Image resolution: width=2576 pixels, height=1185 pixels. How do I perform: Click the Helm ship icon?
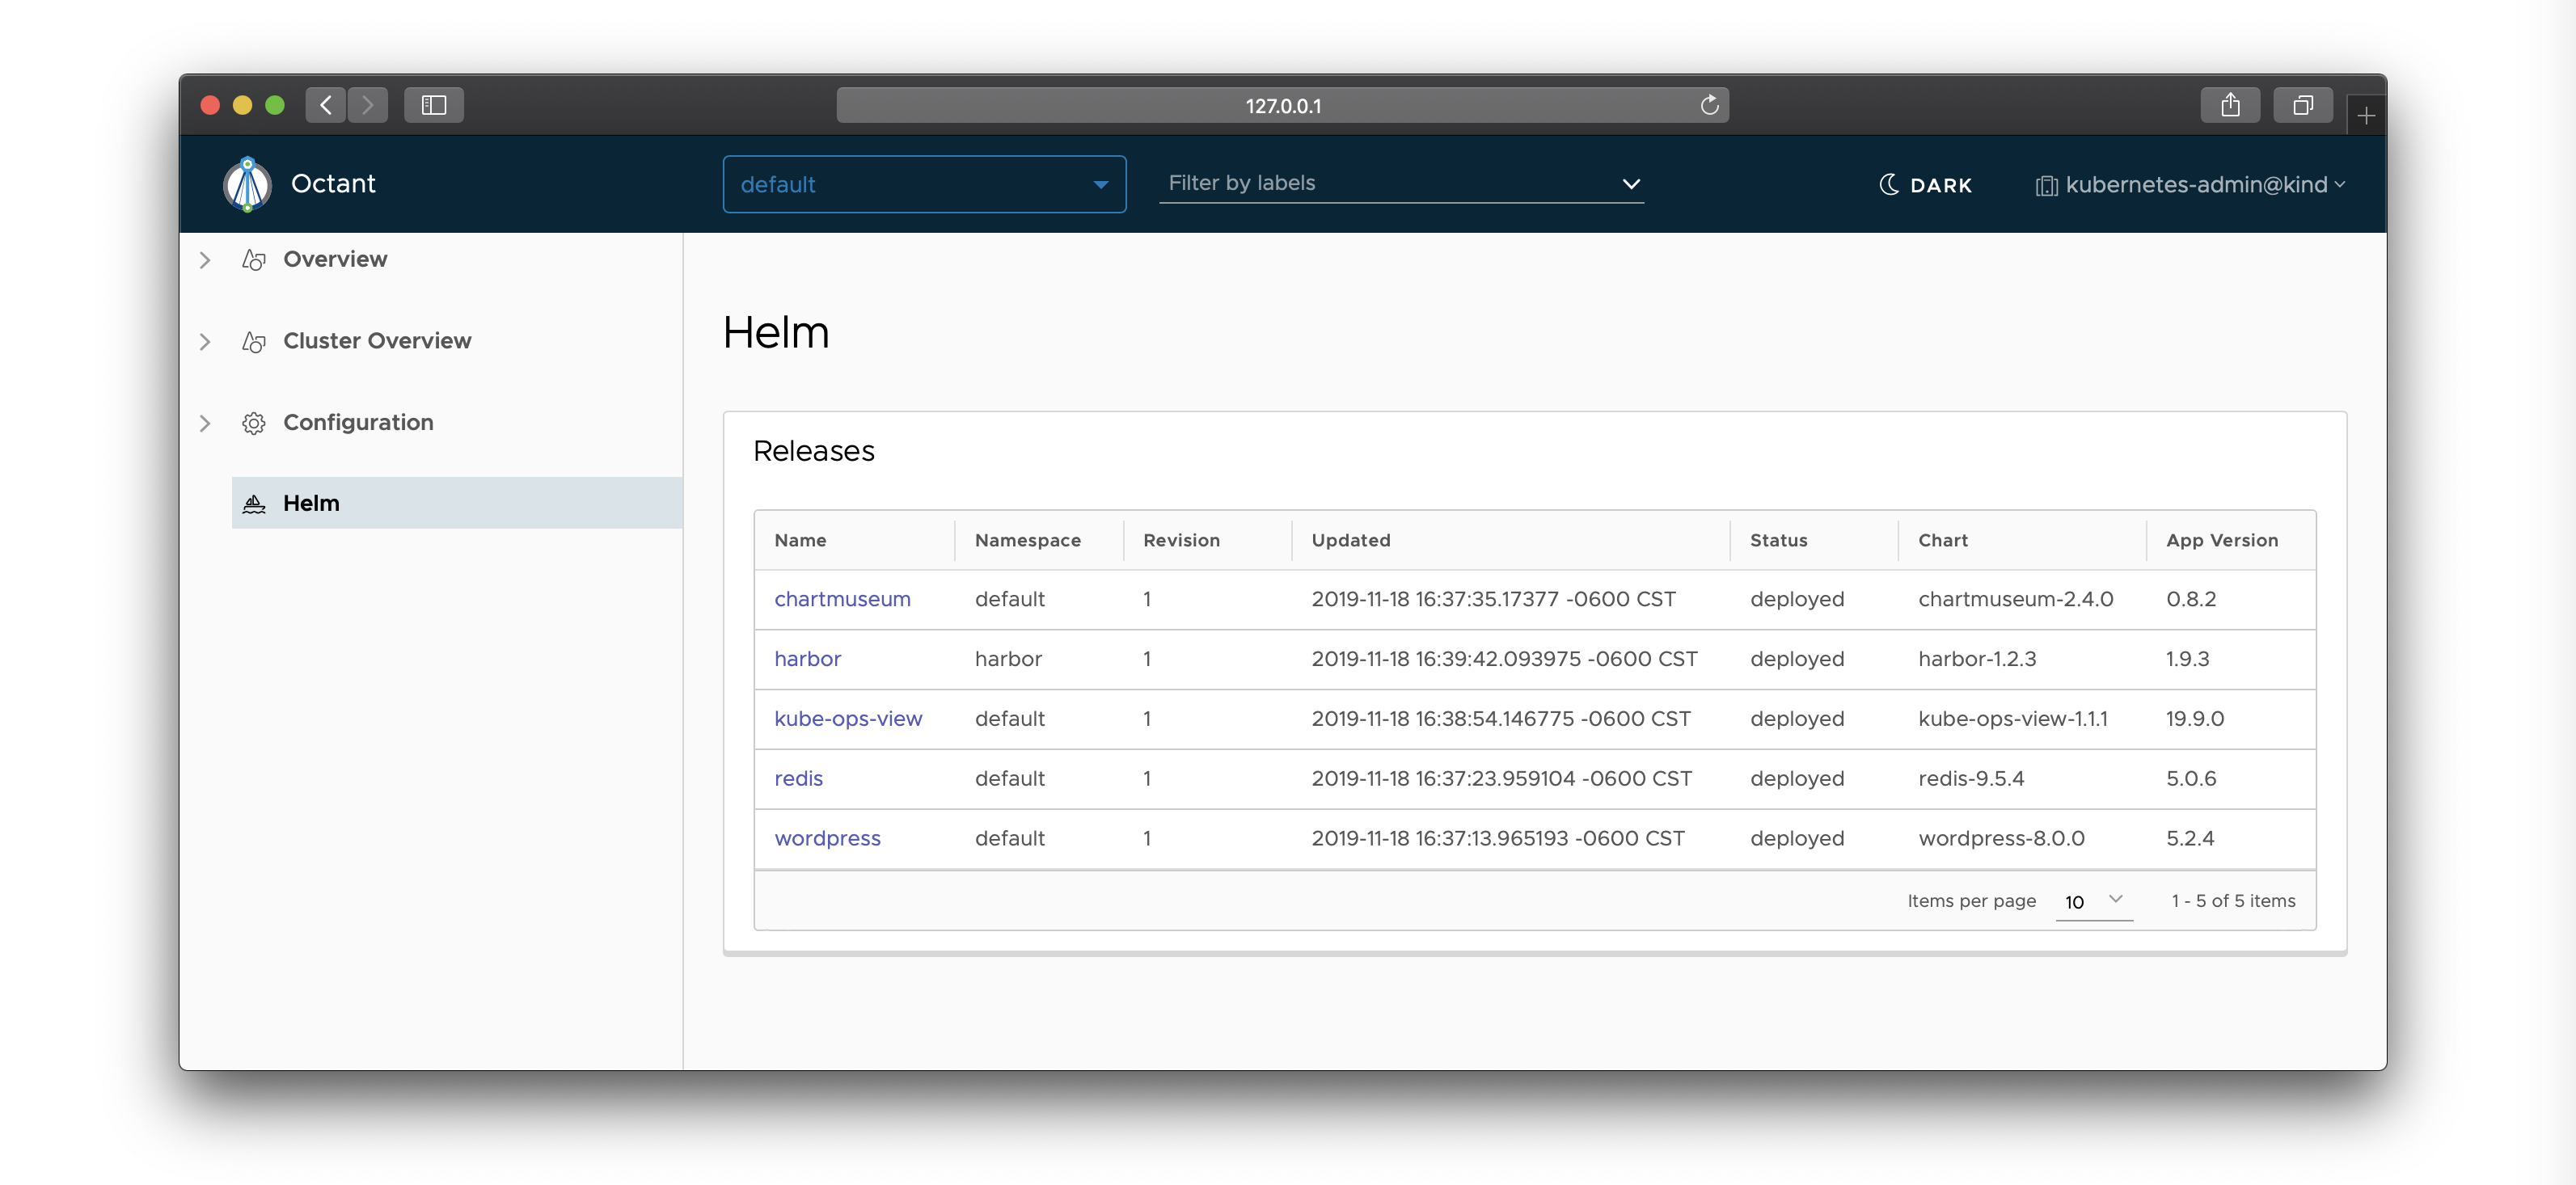pyautogui.click(x=254, y=504)
